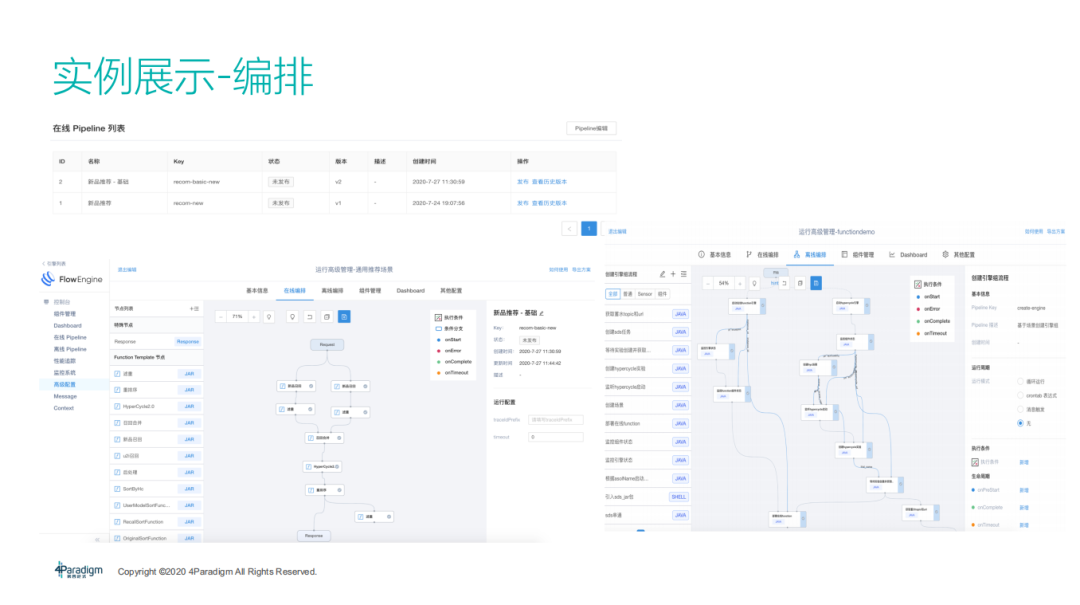
Task: Click 发布 for recom-basic-new row
Action: click(x=523, y=182)
